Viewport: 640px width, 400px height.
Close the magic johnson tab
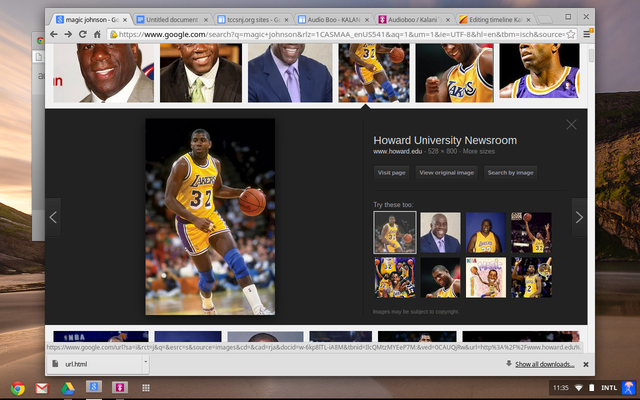[125, 20]
